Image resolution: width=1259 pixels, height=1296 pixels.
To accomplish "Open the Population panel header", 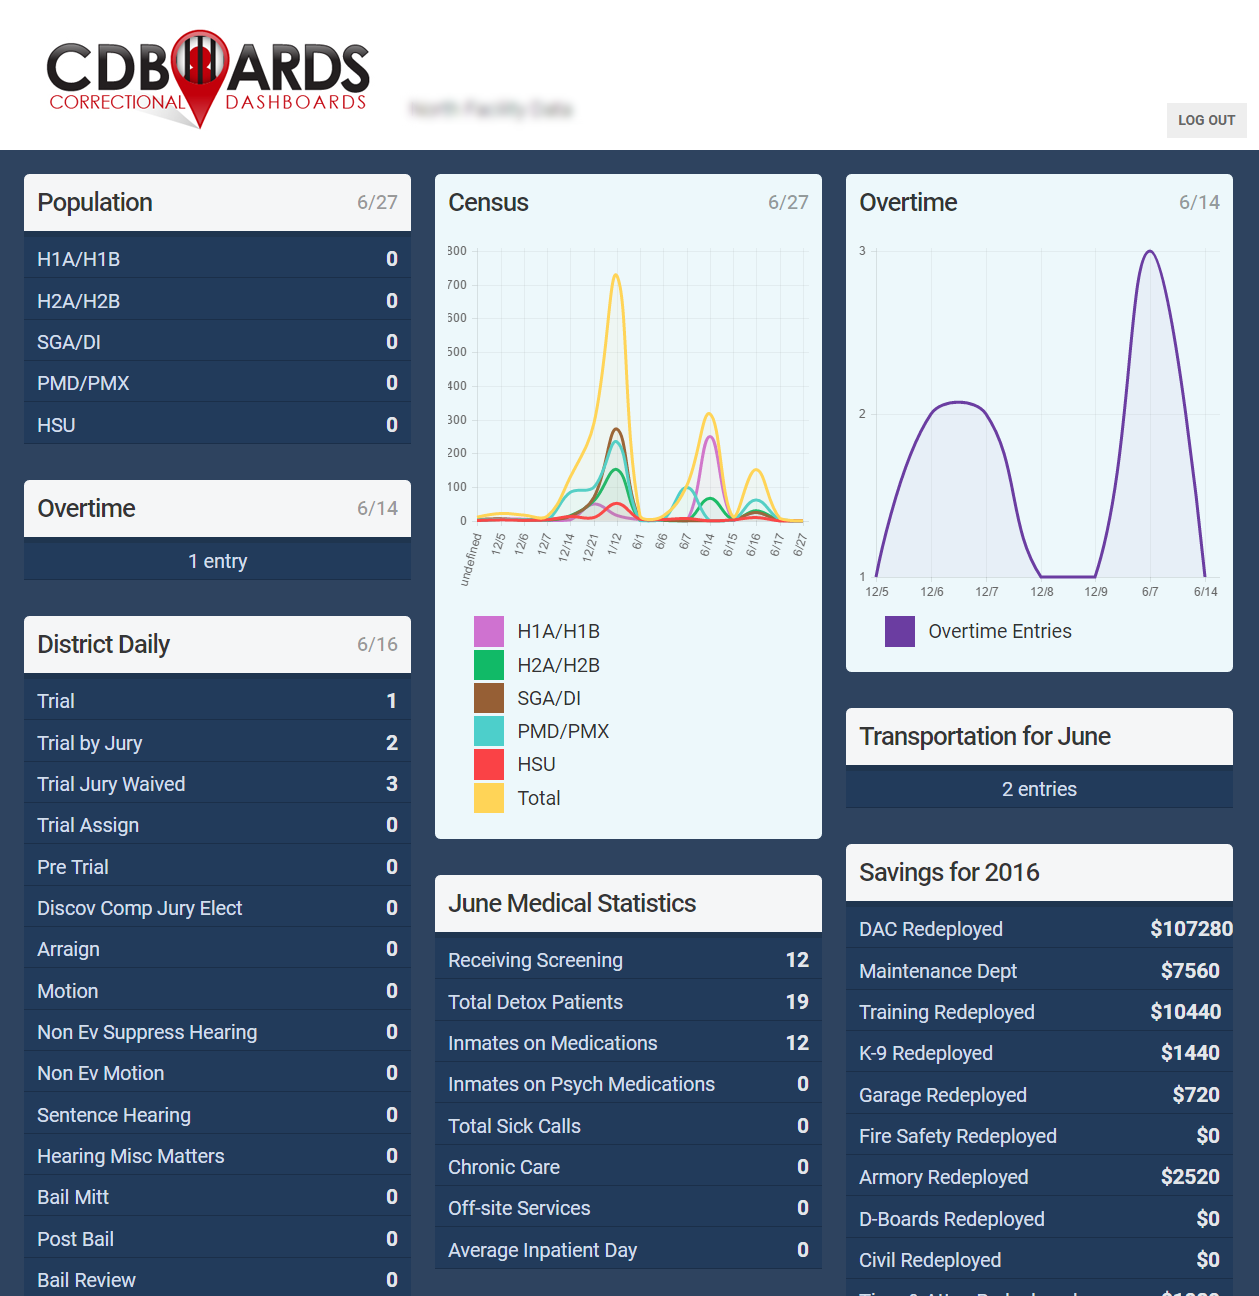I will pyautogui.click(x=217, y=203).
